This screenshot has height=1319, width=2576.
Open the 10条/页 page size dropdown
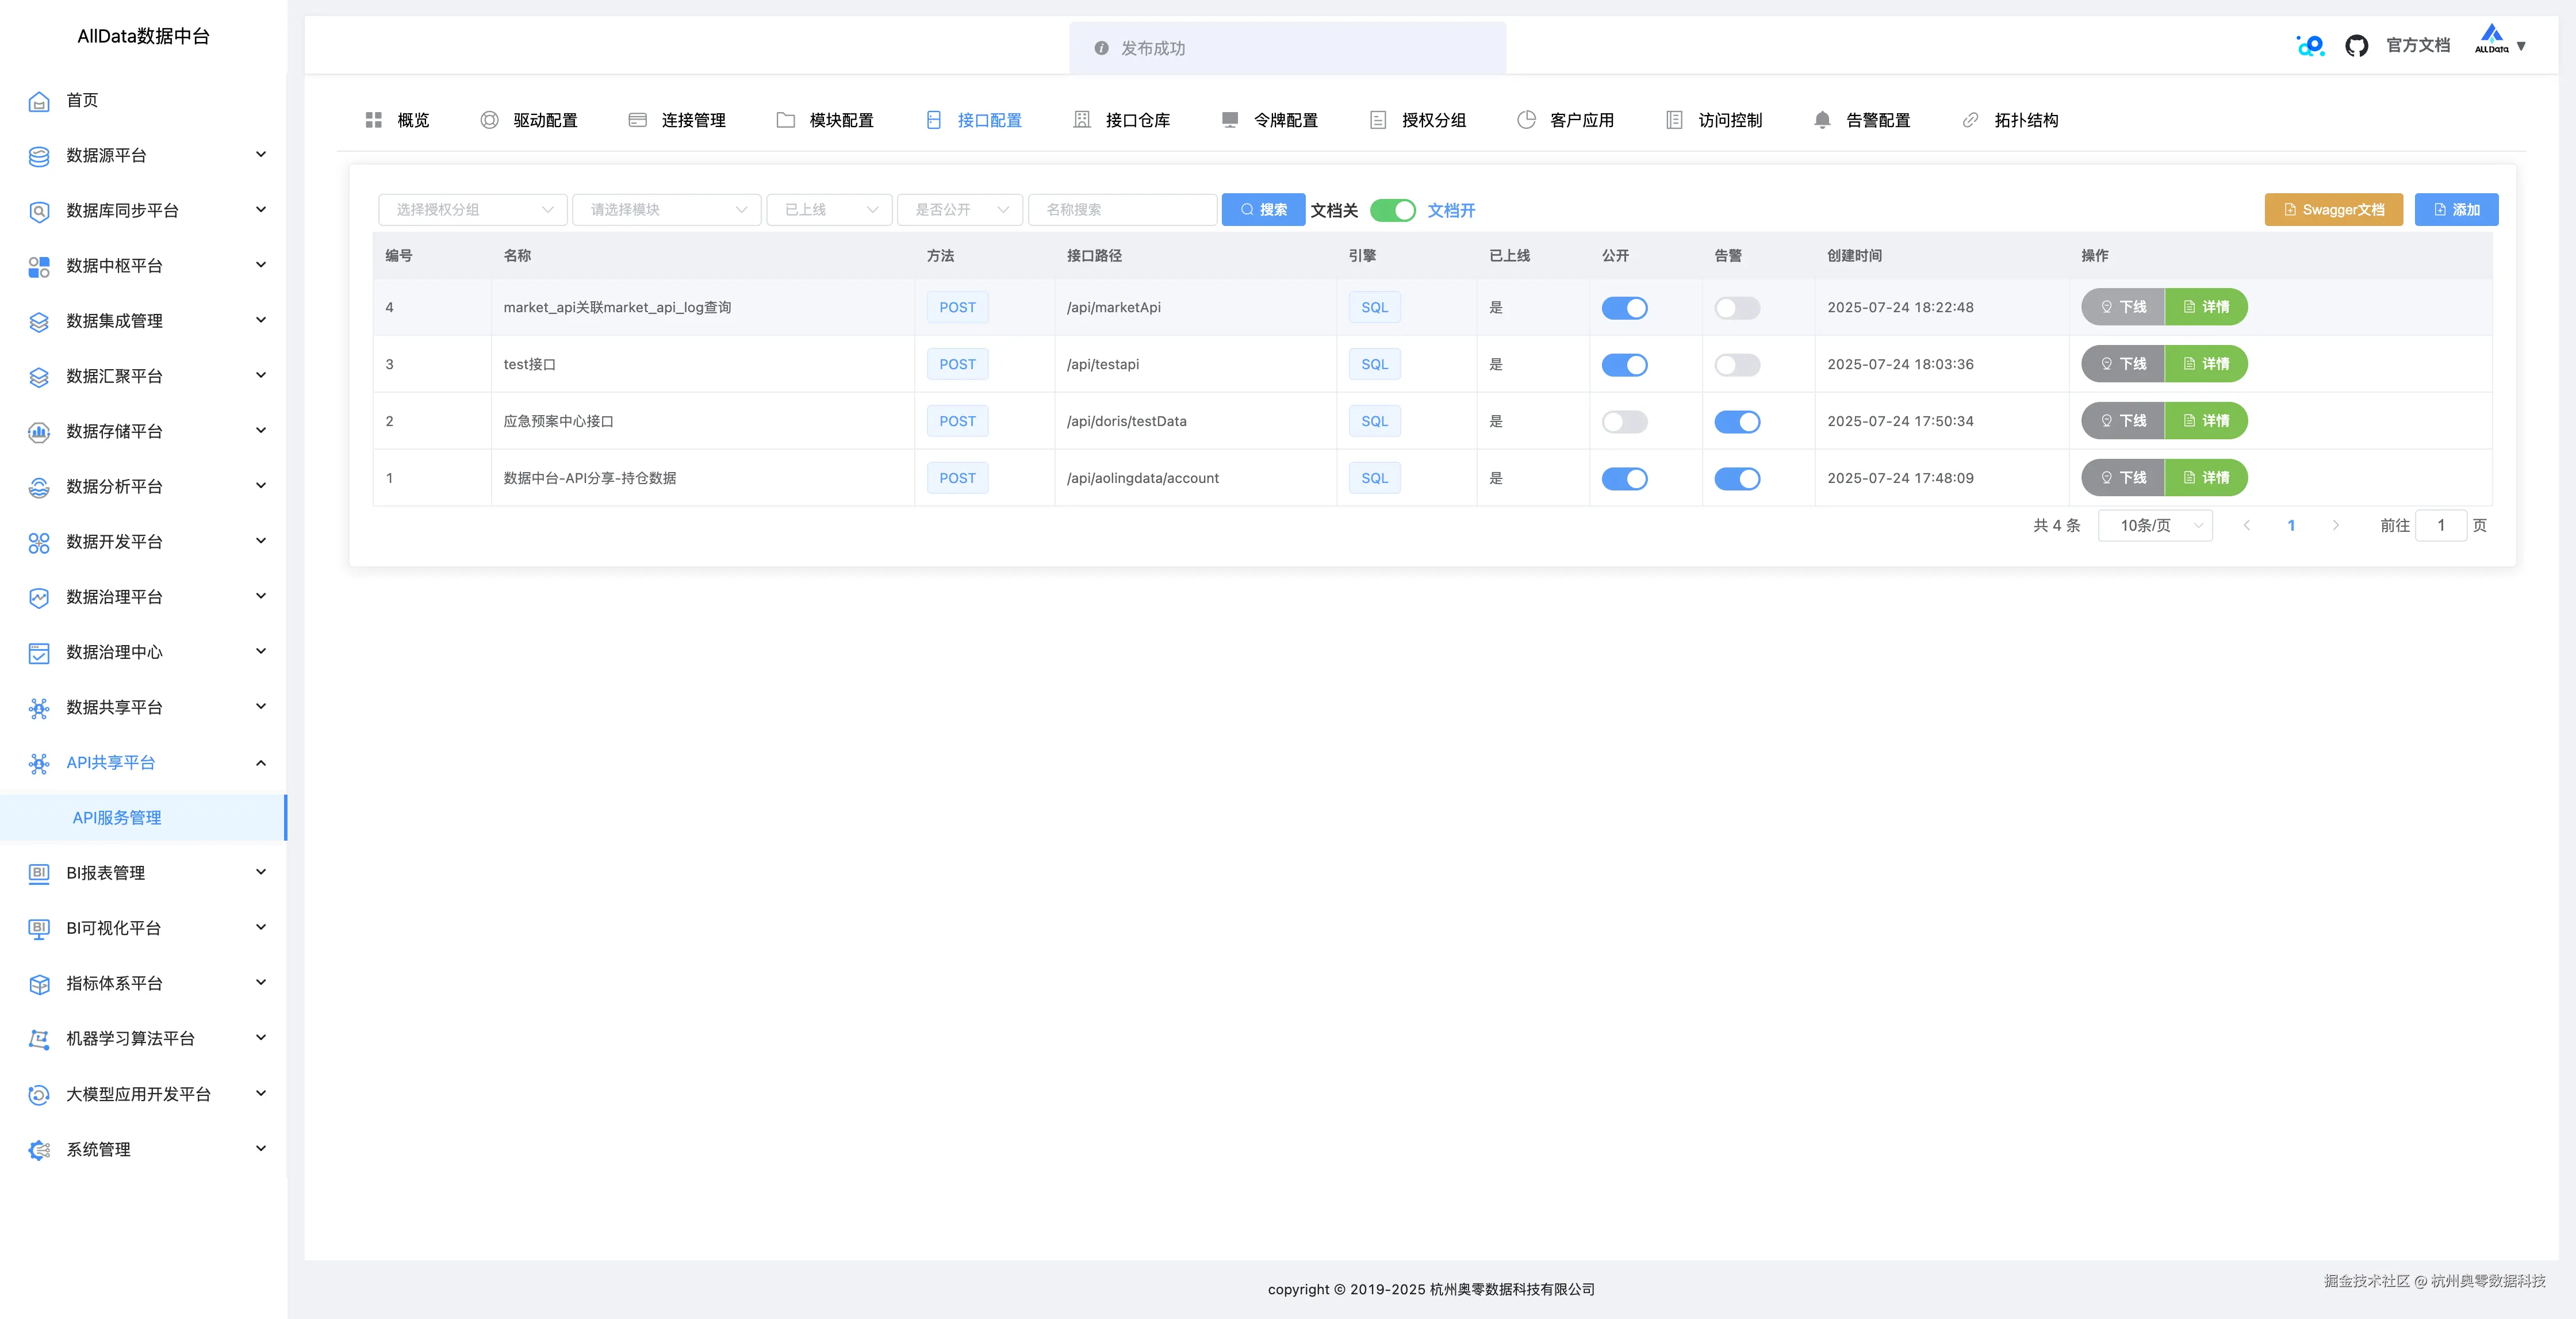point(2155,526)
